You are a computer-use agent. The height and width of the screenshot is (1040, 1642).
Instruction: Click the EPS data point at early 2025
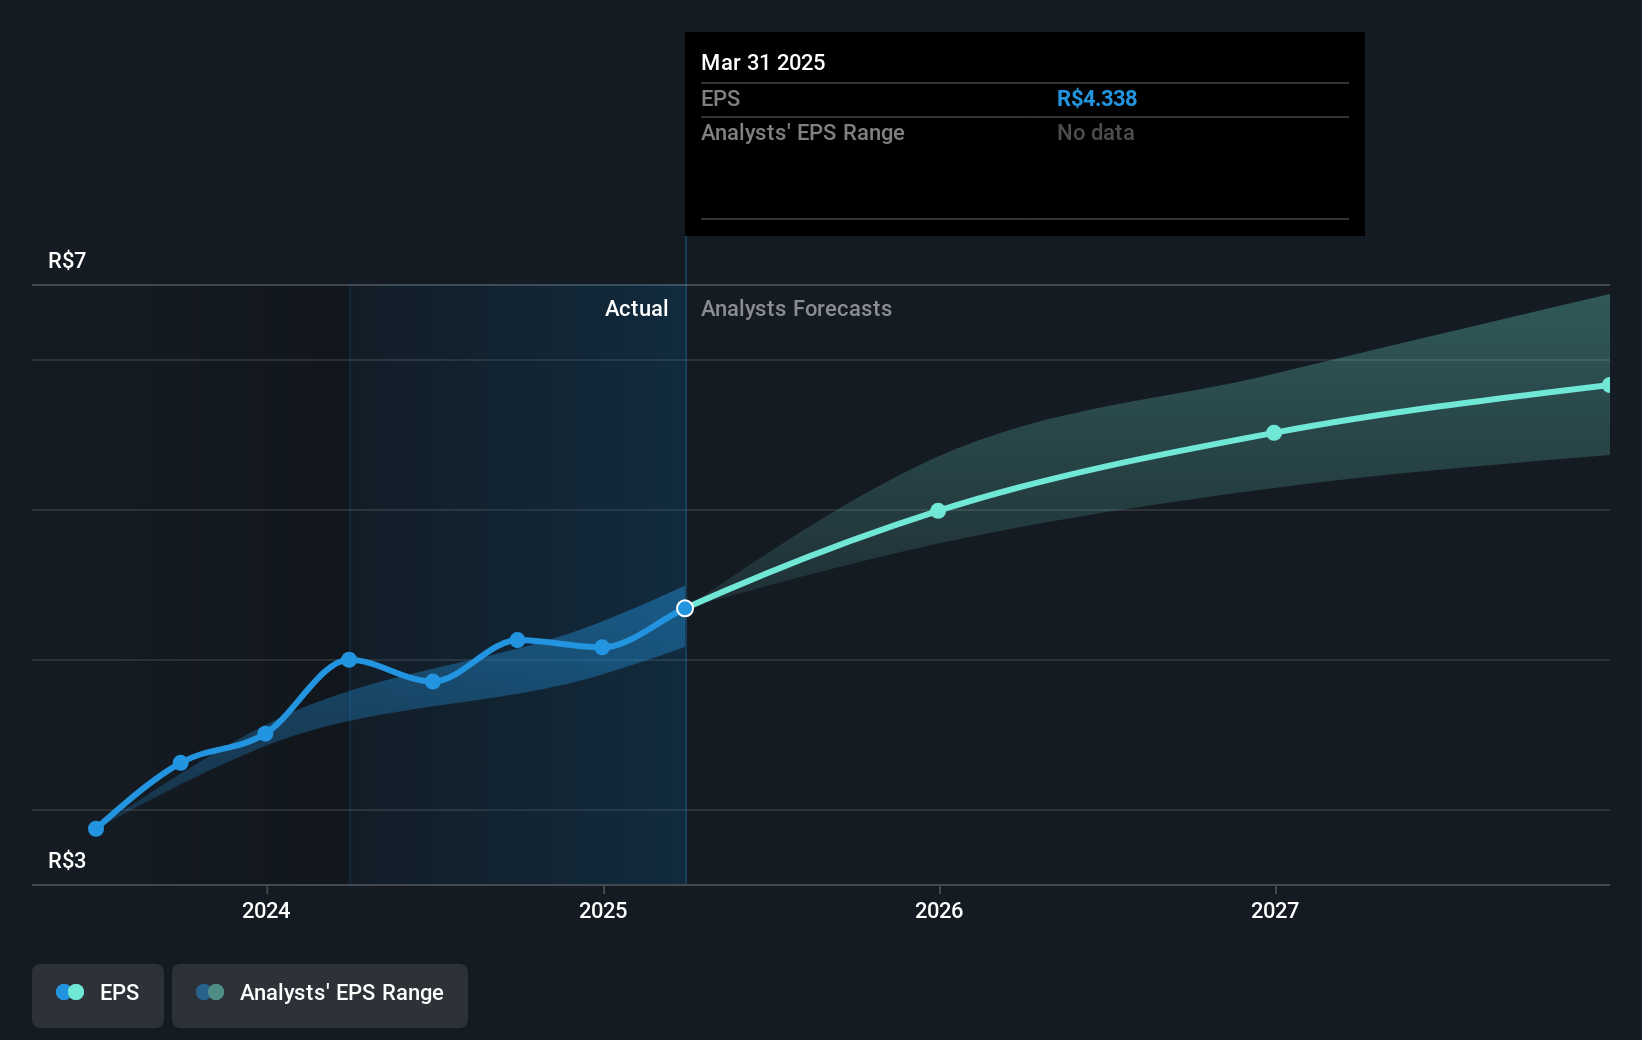click(x=602, y=648)
